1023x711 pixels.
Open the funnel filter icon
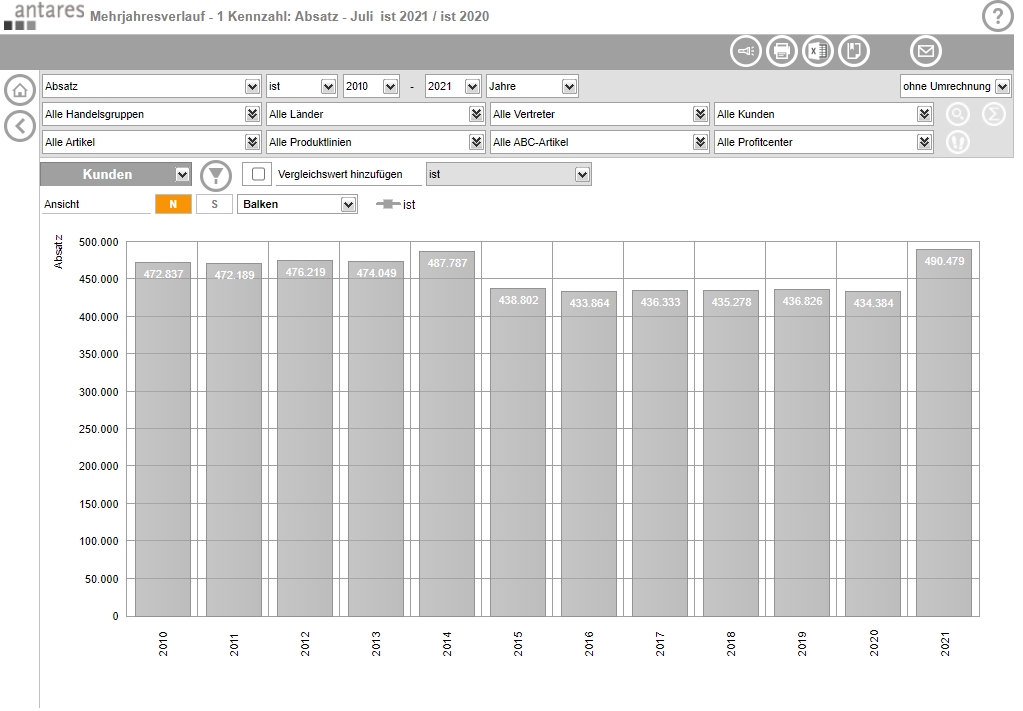point(215,175)
